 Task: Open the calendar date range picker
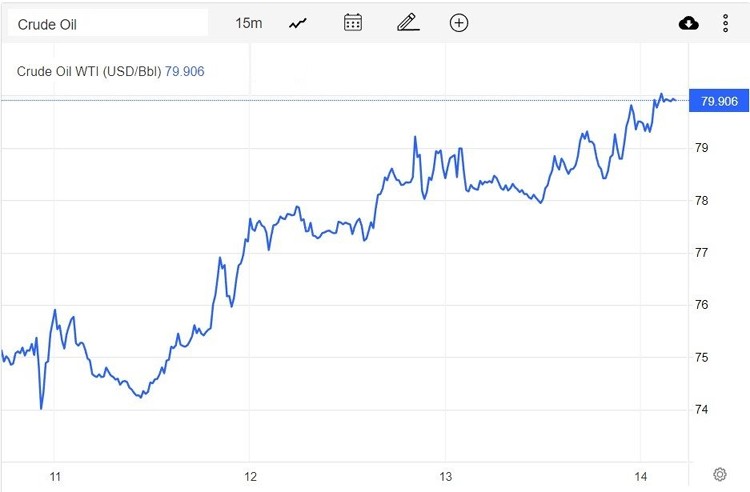coord(352,23)
